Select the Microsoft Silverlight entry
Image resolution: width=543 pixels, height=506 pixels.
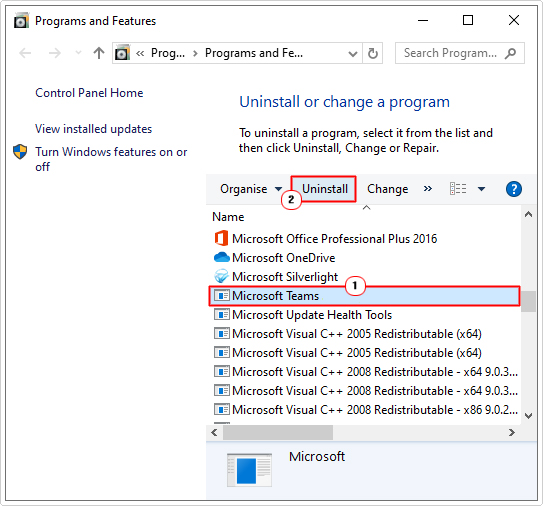(x=285, y=277)
